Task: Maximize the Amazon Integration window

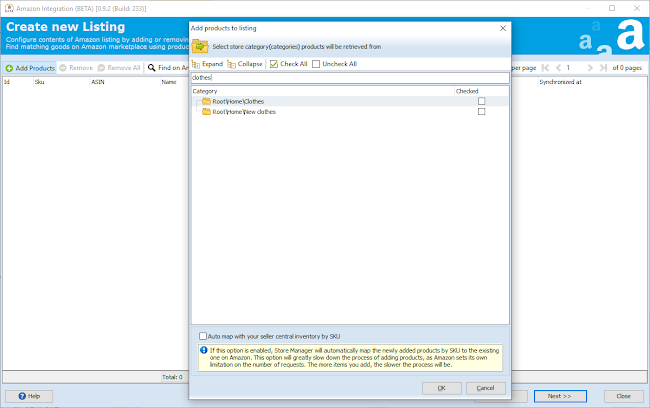Action: (612, 8)
